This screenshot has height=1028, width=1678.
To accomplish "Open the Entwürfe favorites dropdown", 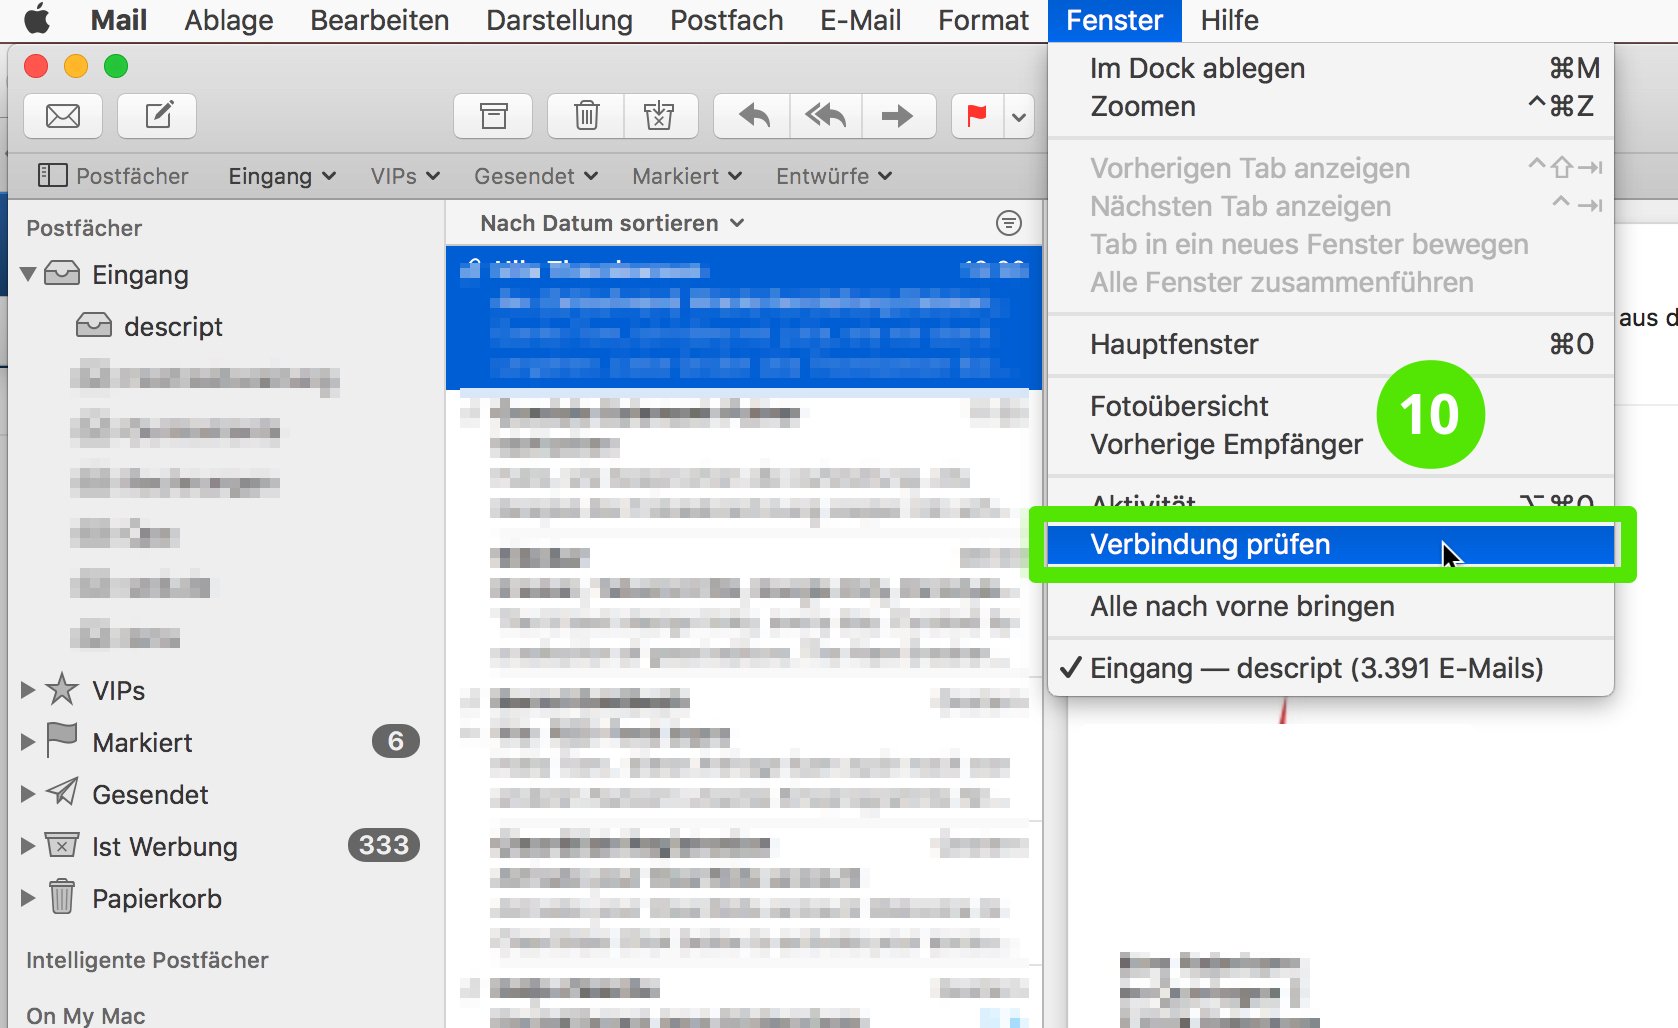I will click(x=834, y=176).
